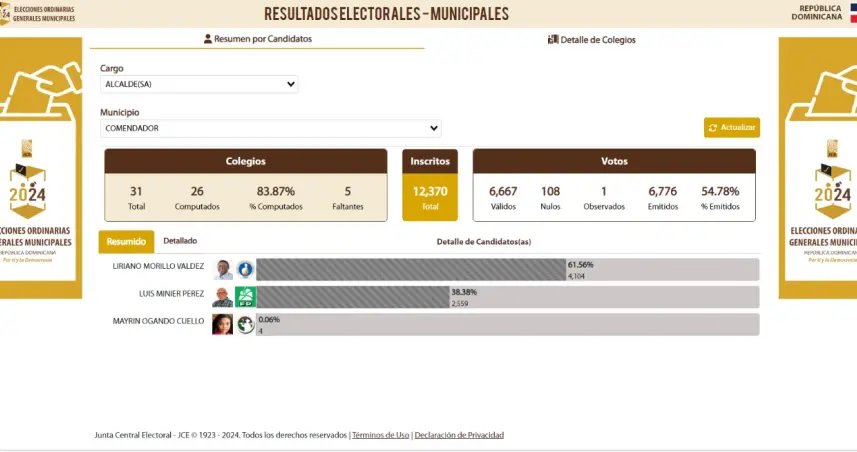This screenshot has height=452, width=857.
Task: Open the Términos de Uso link
Action: click(x=381, y=435)
